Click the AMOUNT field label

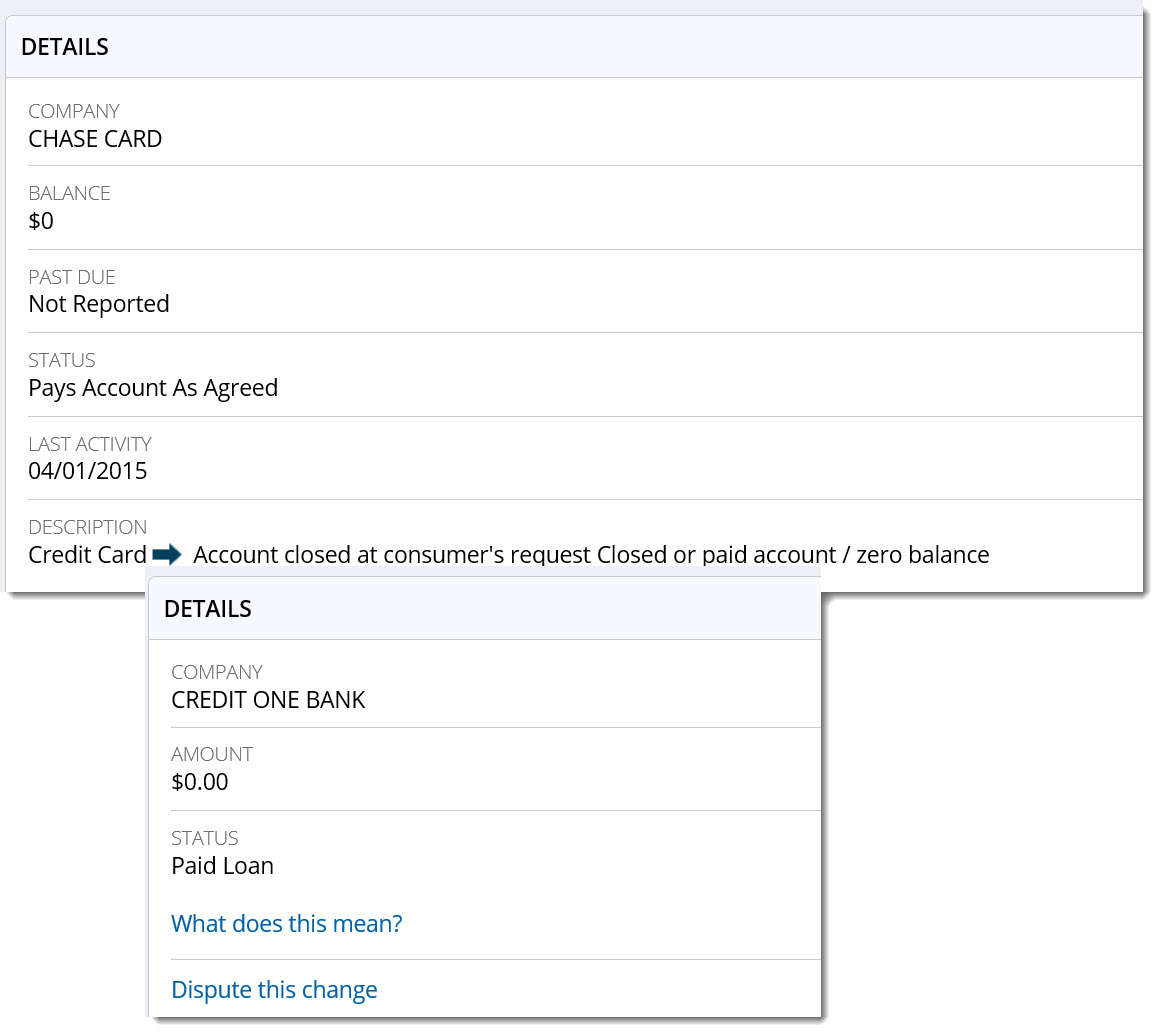pyautogui.click(x=212, y=755)
